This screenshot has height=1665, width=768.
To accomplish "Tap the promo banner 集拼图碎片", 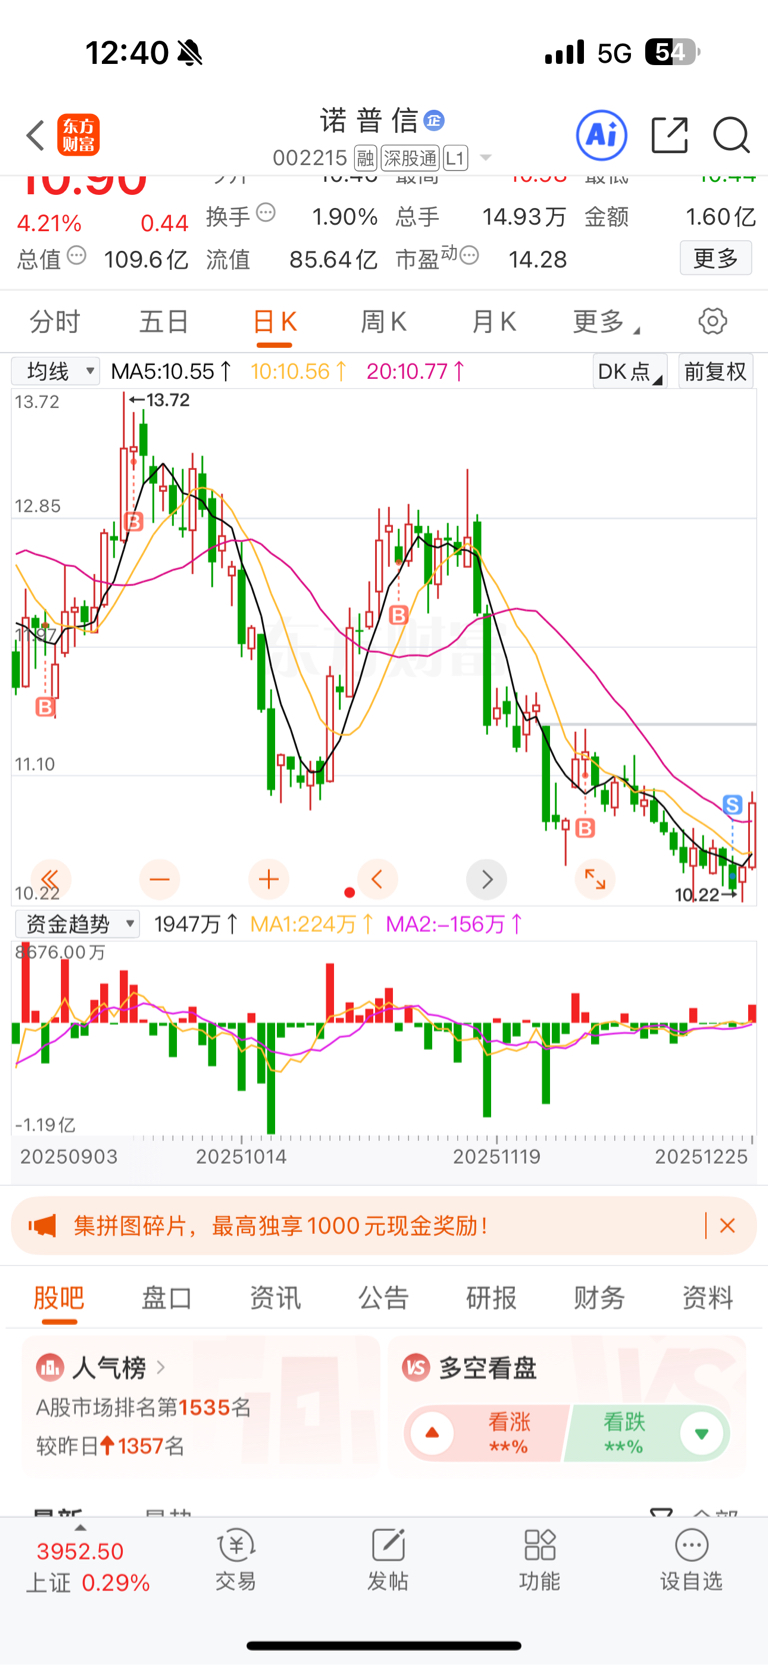I will coord(384,1226).
